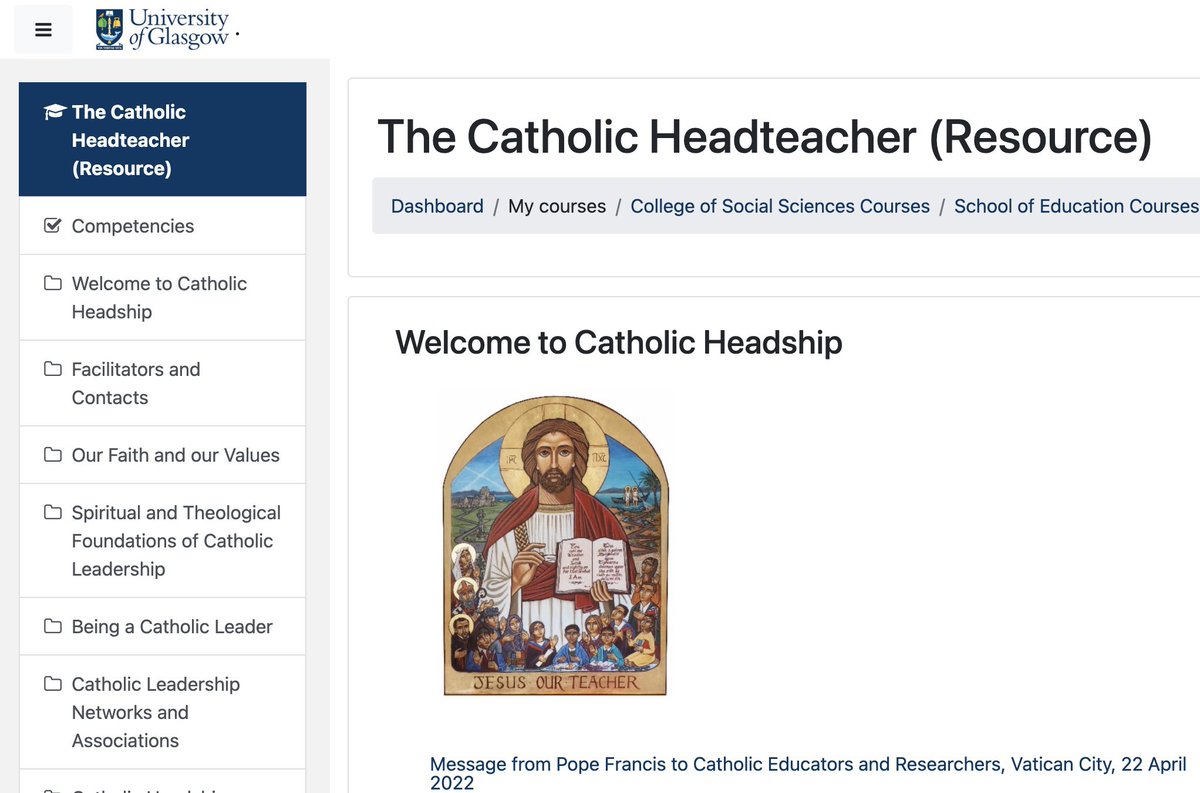Open Our Faith and our Values section
Viewport: 1200px width, 793px height.
click(163, 455)
